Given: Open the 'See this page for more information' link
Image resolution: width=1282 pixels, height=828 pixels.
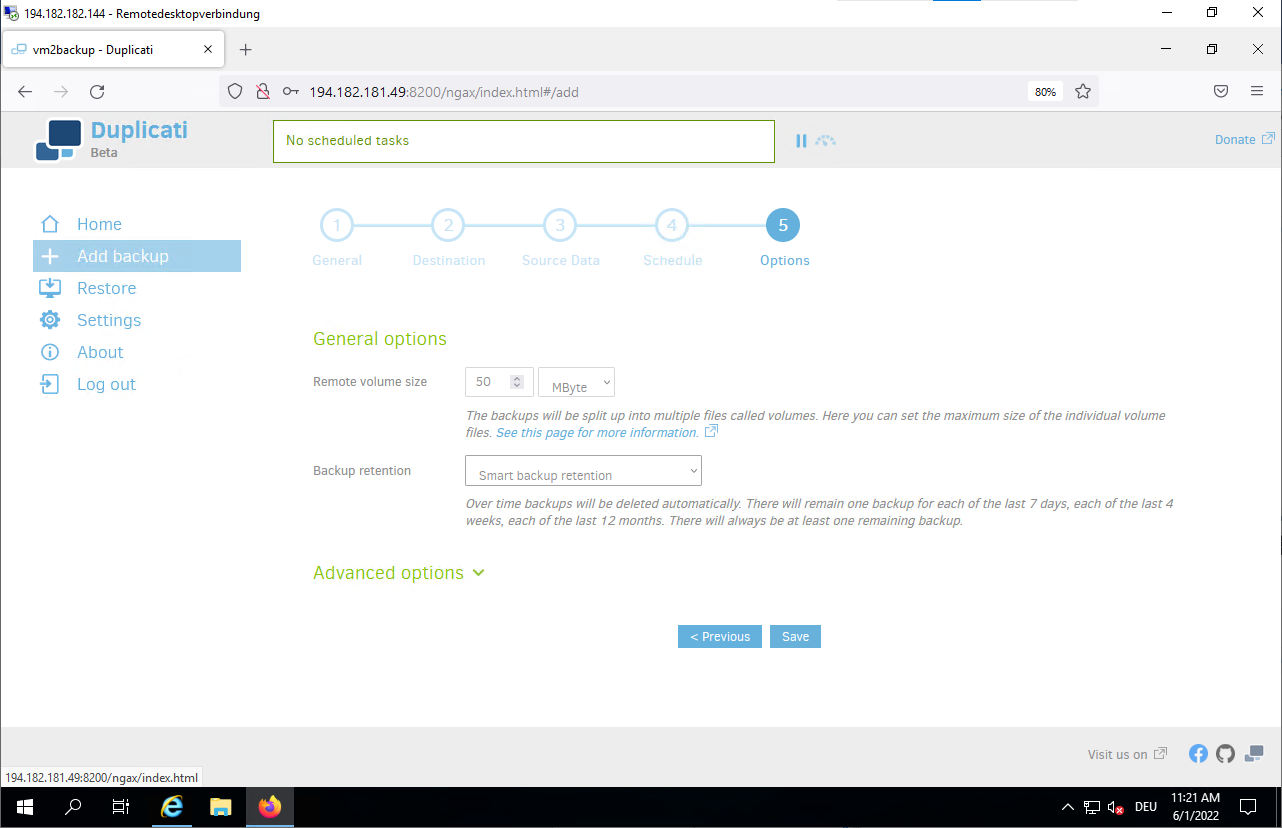Looking at the screenshot, I should [597, 432].
